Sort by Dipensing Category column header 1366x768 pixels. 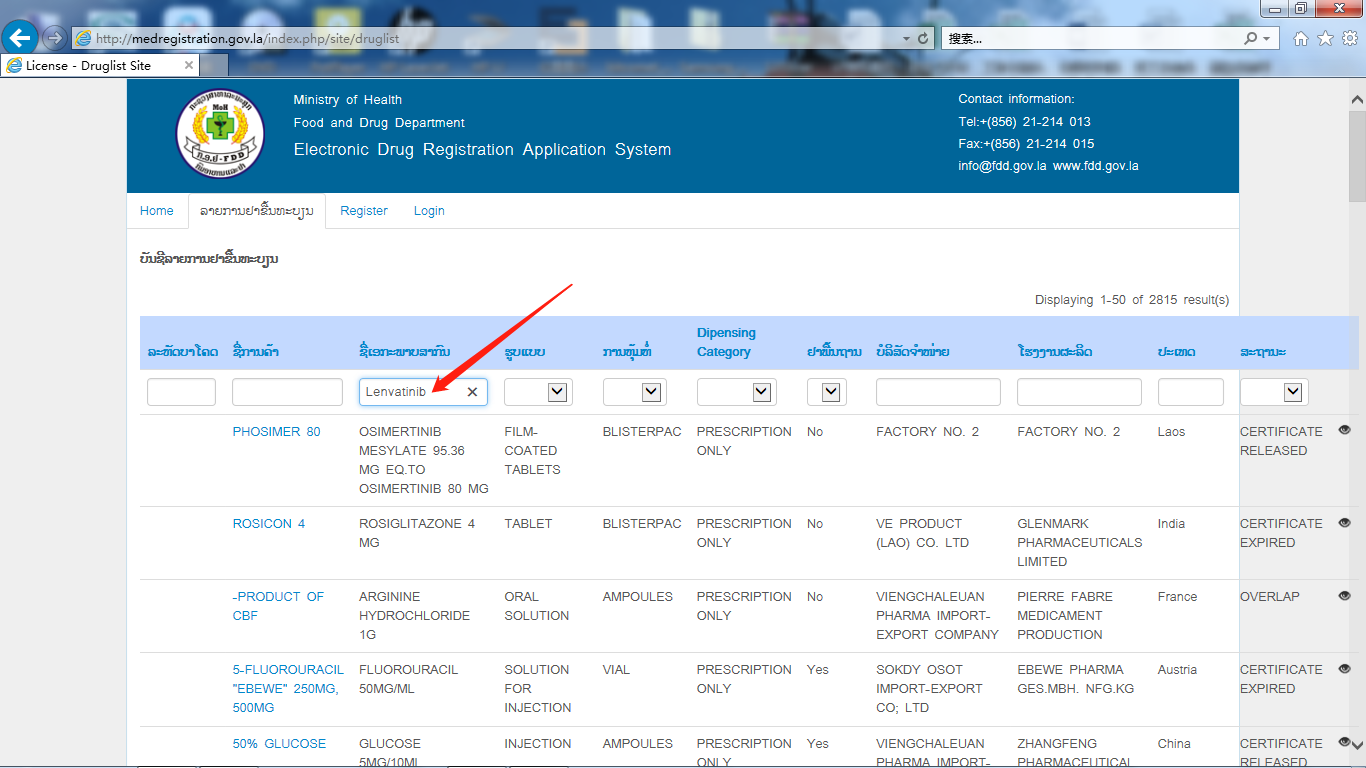point(726,342)
